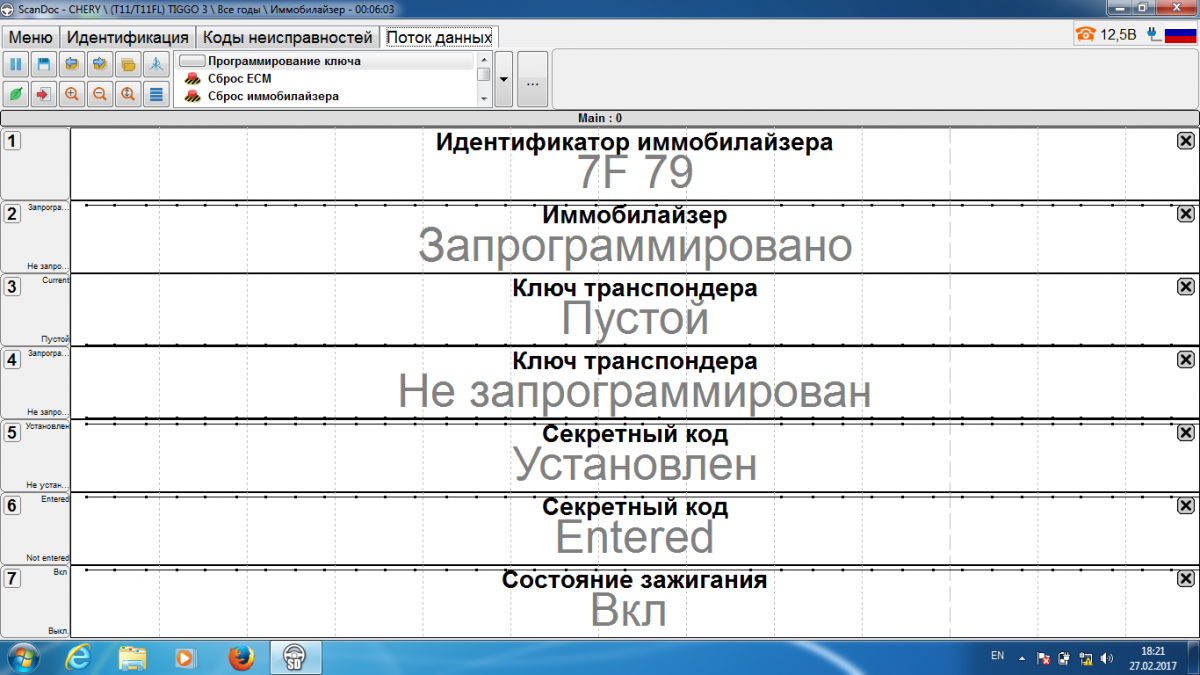The image size is (1200, 675).
Task: Click the actions list scroll-up arrow
Action: (x=484, y=59)
